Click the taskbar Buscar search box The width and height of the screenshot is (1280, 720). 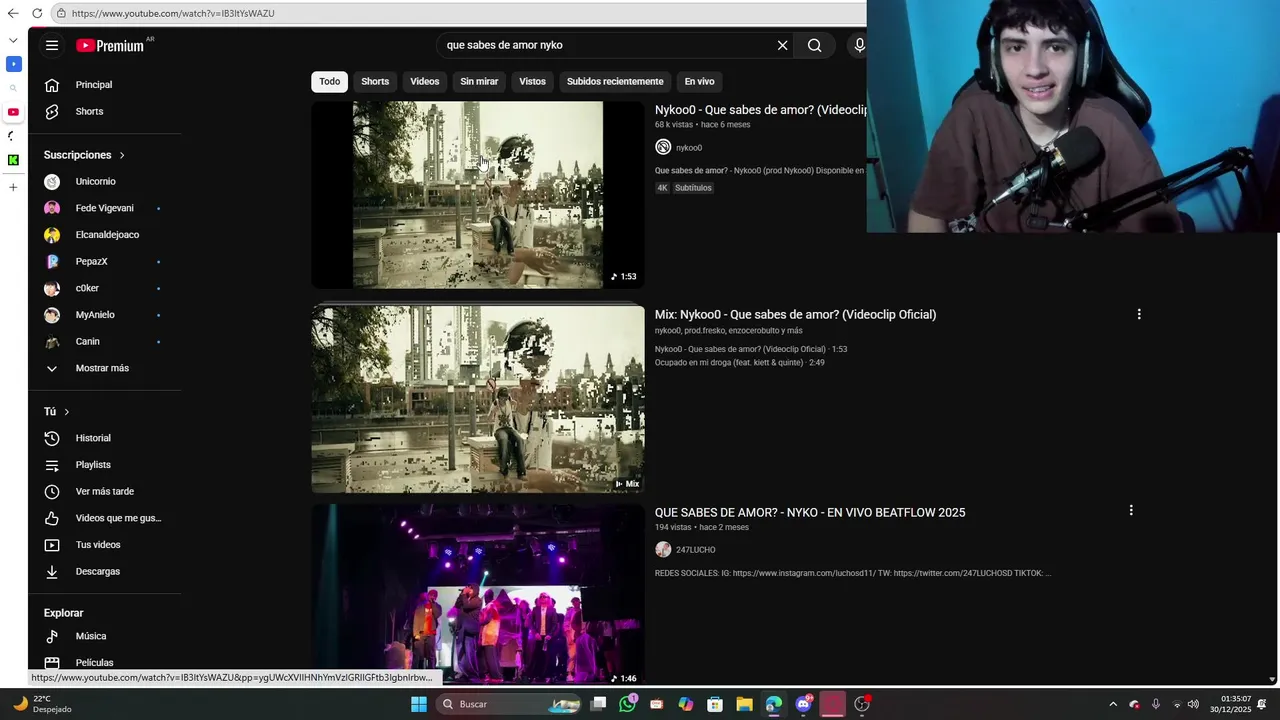(x=510, y=704)
